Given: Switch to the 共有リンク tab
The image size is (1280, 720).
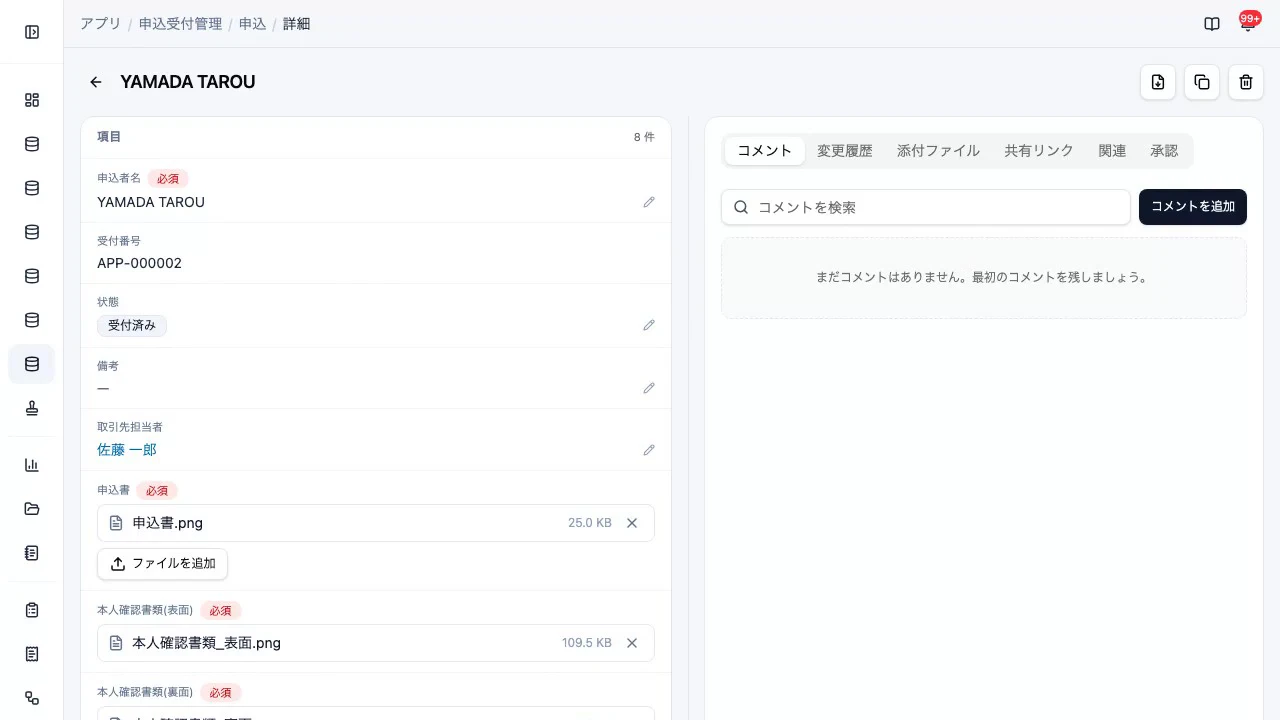Looking at the screenshot, I should (1039, 151).
